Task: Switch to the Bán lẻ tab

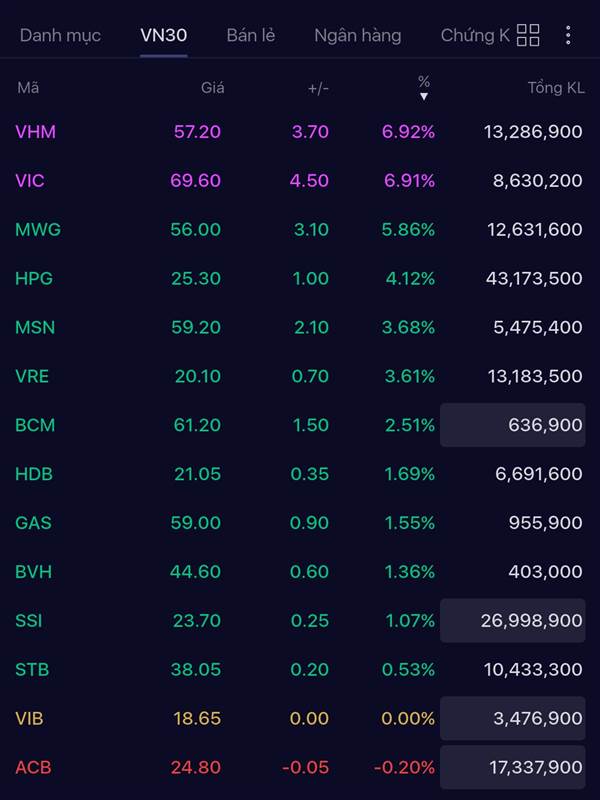Action: [251, 36]
